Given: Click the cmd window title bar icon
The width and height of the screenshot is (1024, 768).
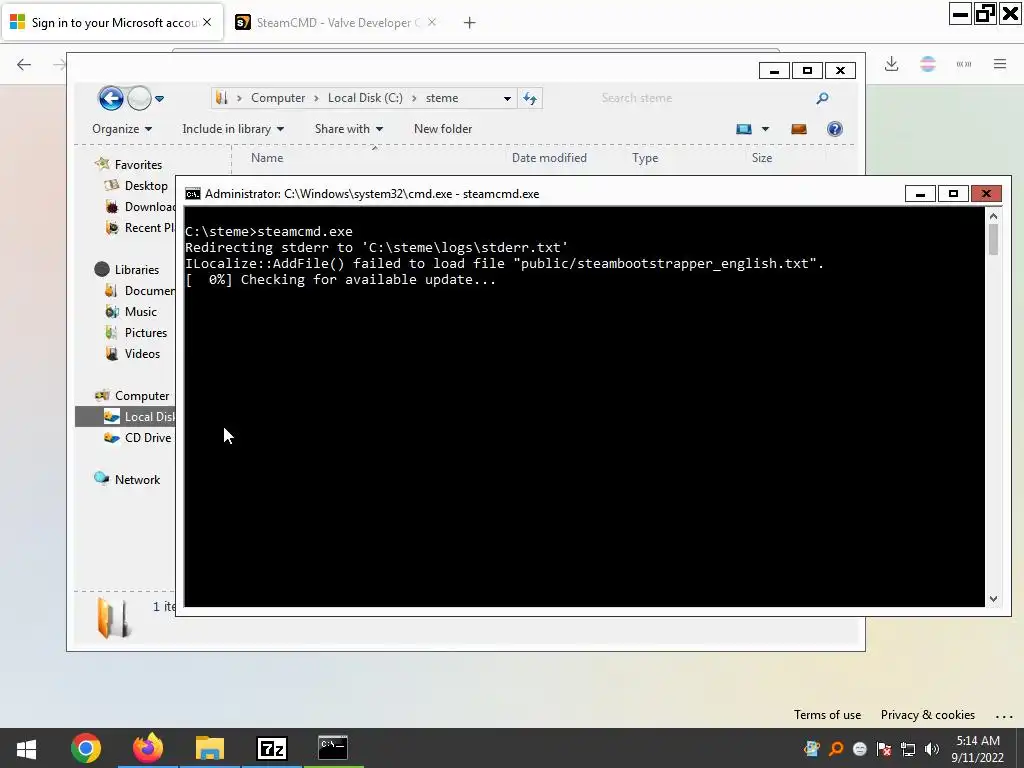Looking at the screenshot, I should 193,194.
